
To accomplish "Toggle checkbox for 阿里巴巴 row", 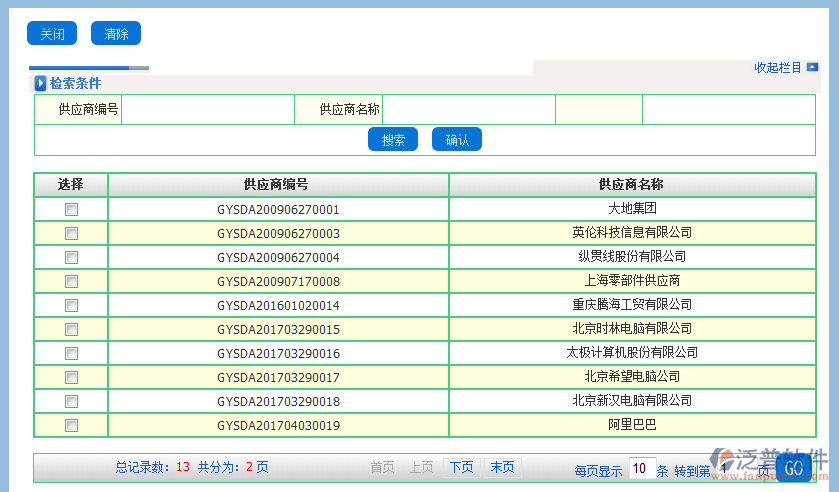I will pyautogui.click(x=71, y=426).
